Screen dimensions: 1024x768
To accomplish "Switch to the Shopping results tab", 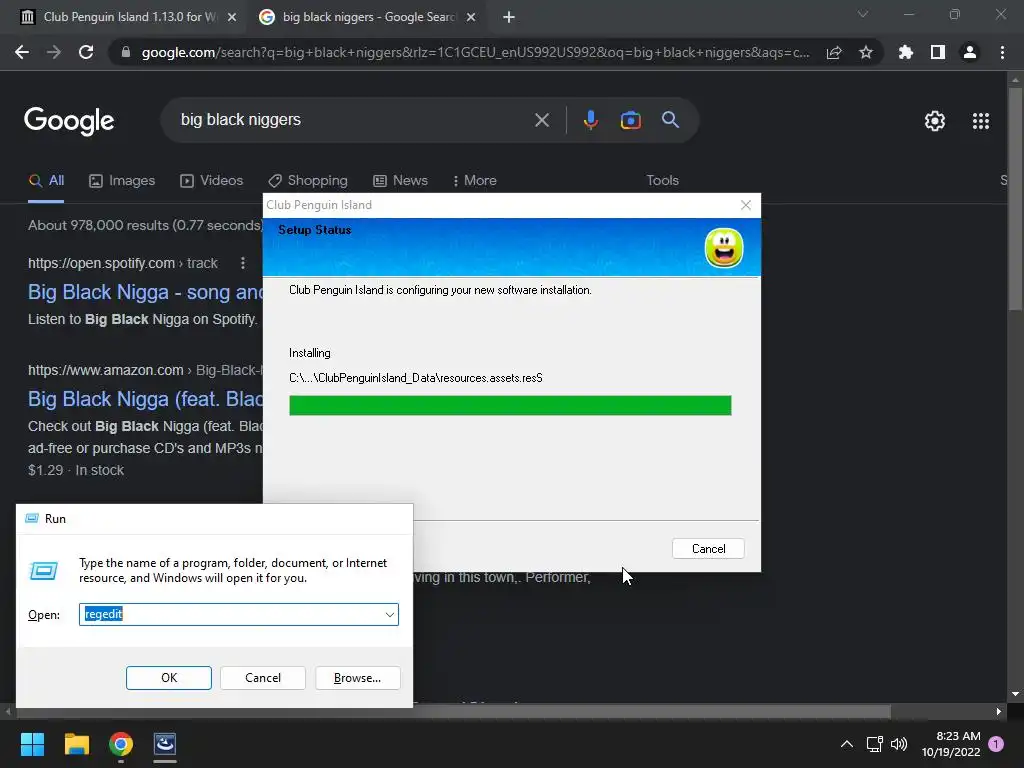I will click(x=308, y=181).
